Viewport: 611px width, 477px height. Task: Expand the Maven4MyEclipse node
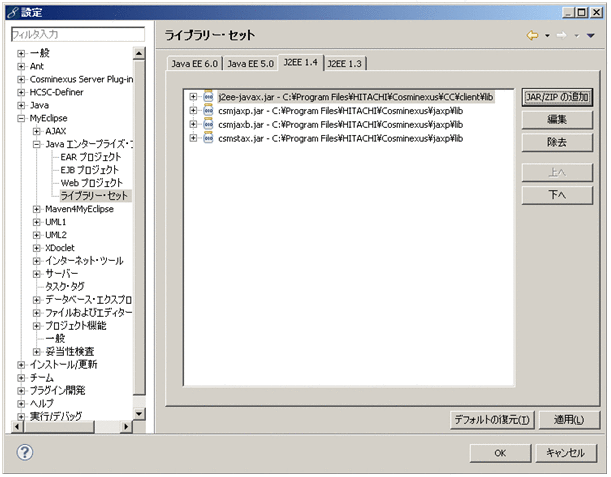[x=36, y=209]
